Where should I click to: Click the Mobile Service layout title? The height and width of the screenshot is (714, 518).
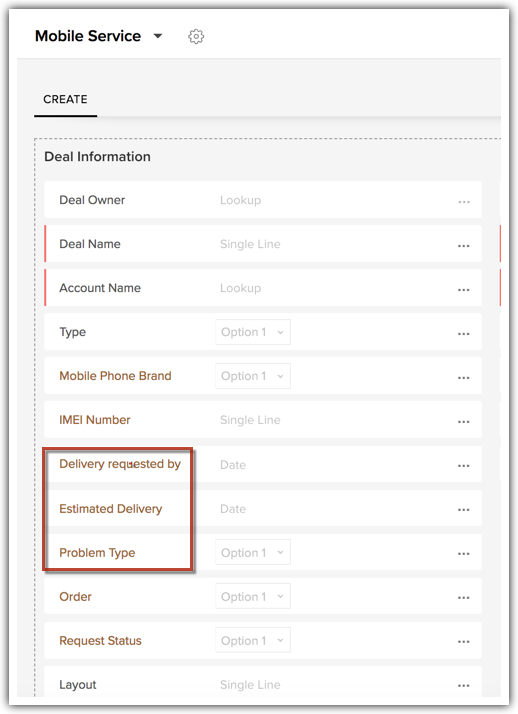pos(88,36)
